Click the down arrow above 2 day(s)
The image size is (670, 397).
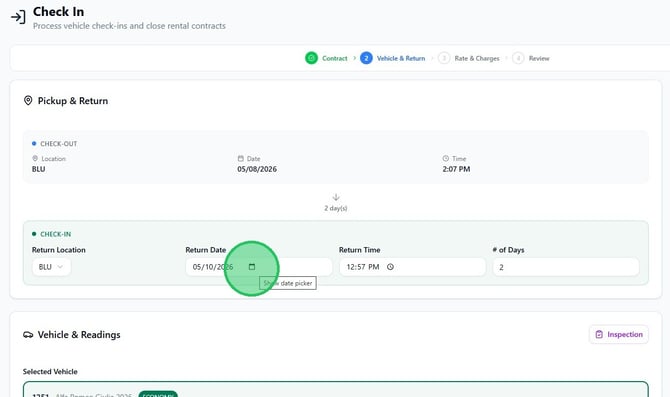[x=336, y=197]
